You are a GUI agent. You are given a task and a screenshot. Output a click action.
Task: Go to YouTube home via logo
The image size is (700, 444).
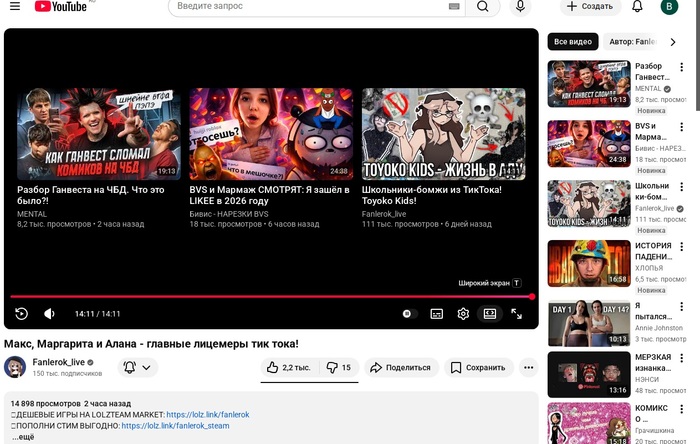60,6
